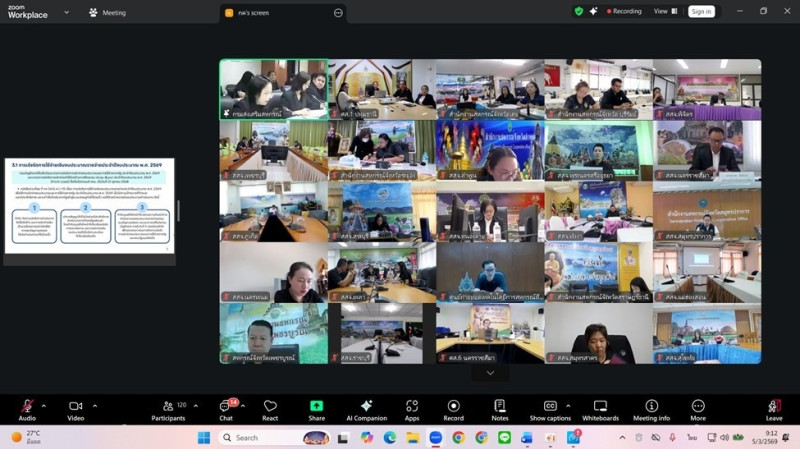Viewport: 800px width, 449px height.
Task: Expand the Zoom Workplace dropdown chevron
Action: [x=66, y=12]
